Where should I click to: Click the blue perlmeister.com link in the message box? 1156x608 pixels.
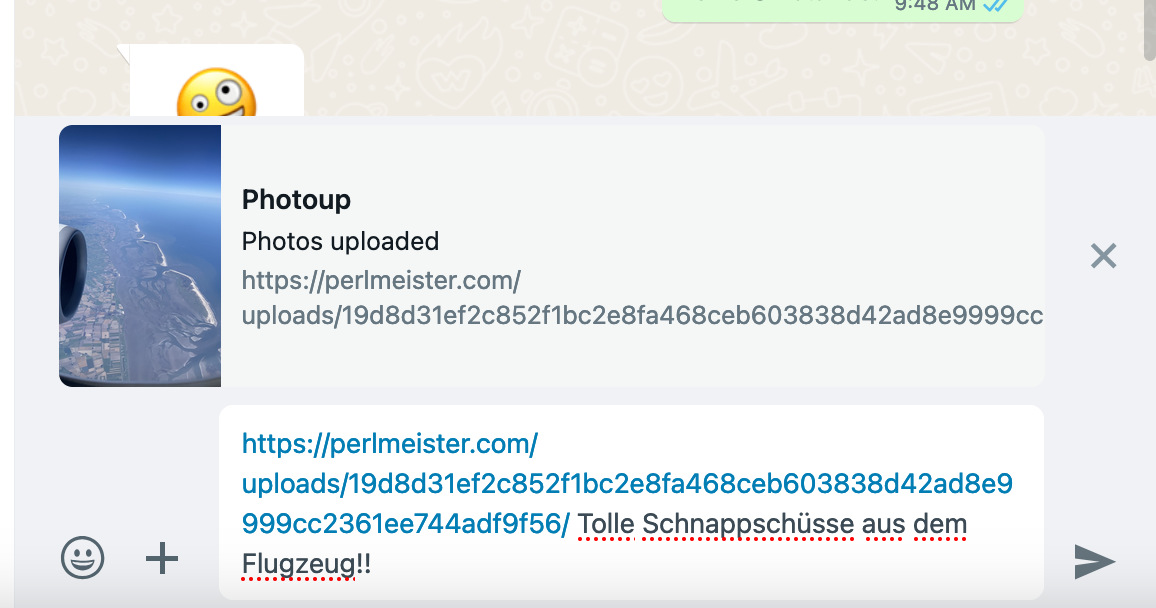click(627, 483)
